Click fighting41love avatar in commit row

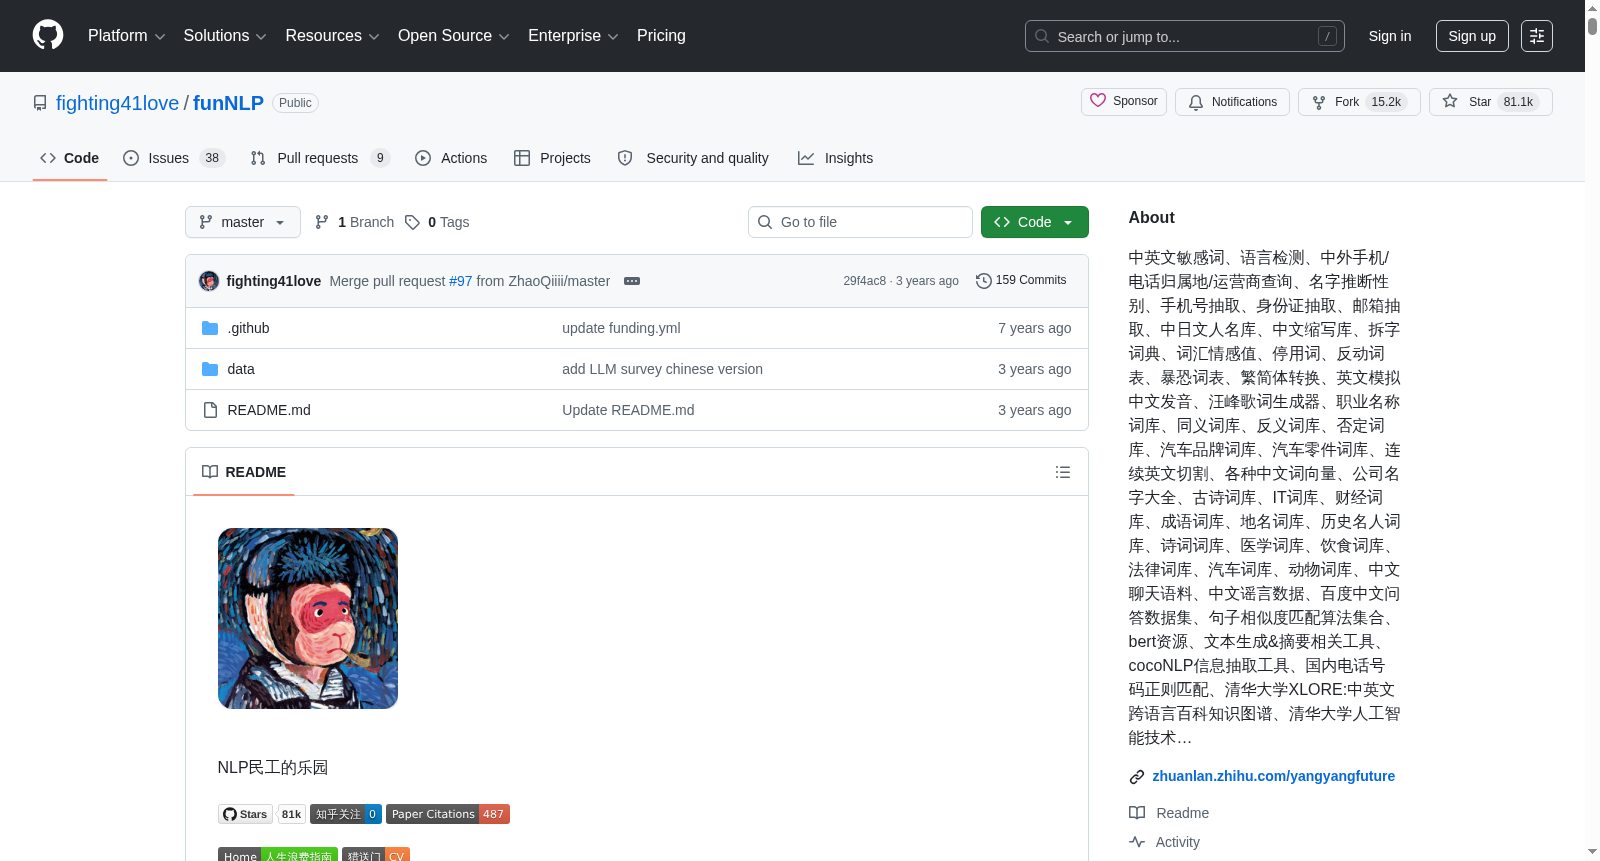[209, 281]
